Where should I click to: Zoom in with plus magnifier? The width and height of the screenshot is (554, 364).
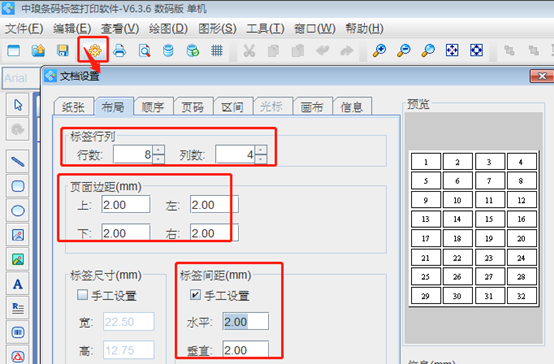[x=379, y=51]
